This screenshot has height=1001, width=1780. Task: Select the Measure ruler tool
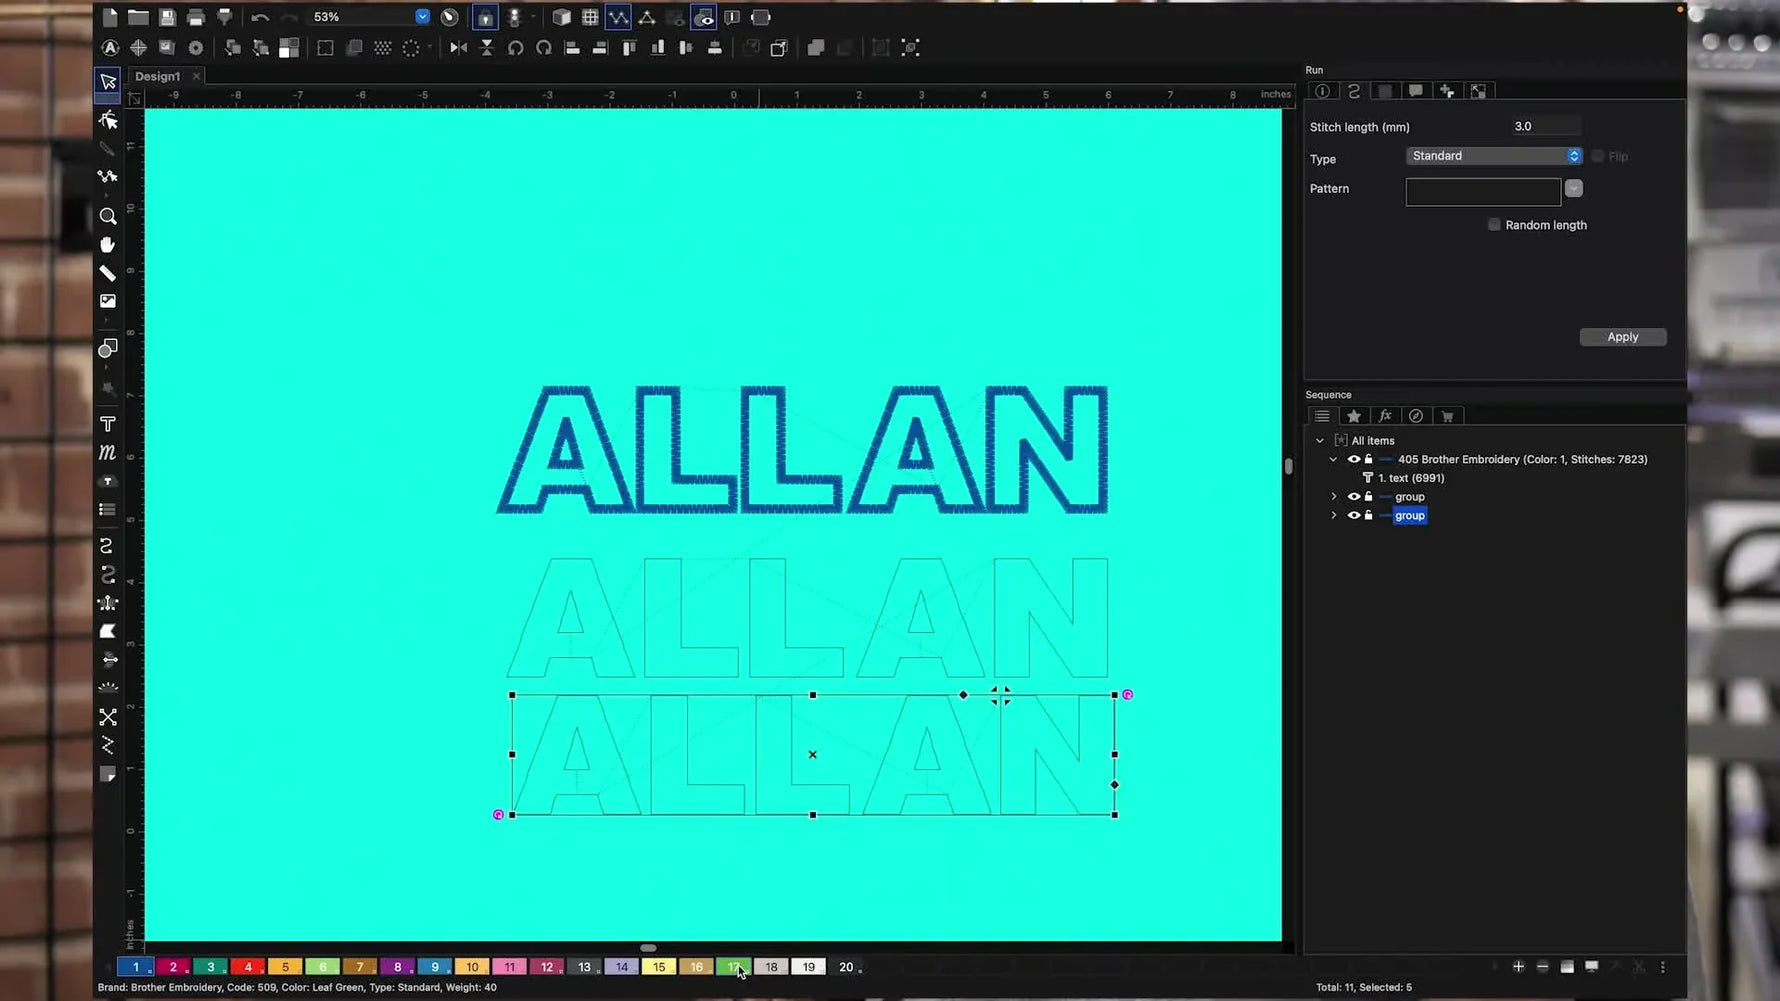click(108, 273)
